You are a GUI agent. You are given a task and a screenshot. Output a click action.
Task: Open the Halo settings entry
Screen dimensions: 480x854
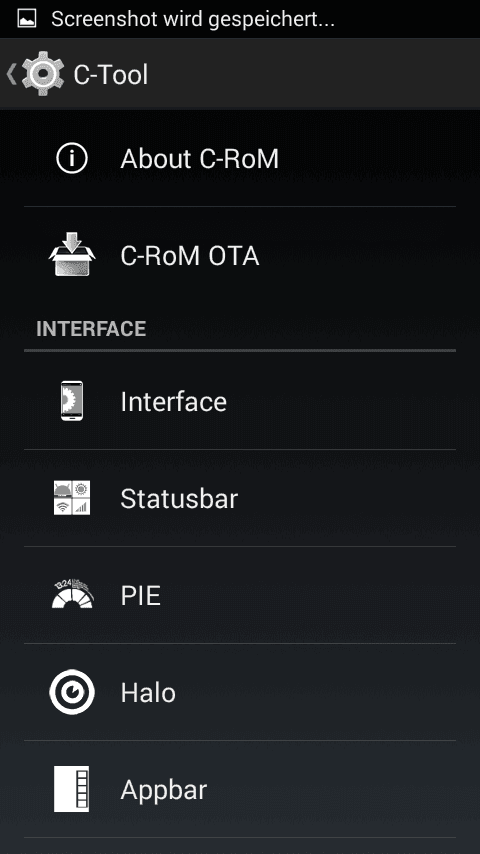tap(240, 692)
